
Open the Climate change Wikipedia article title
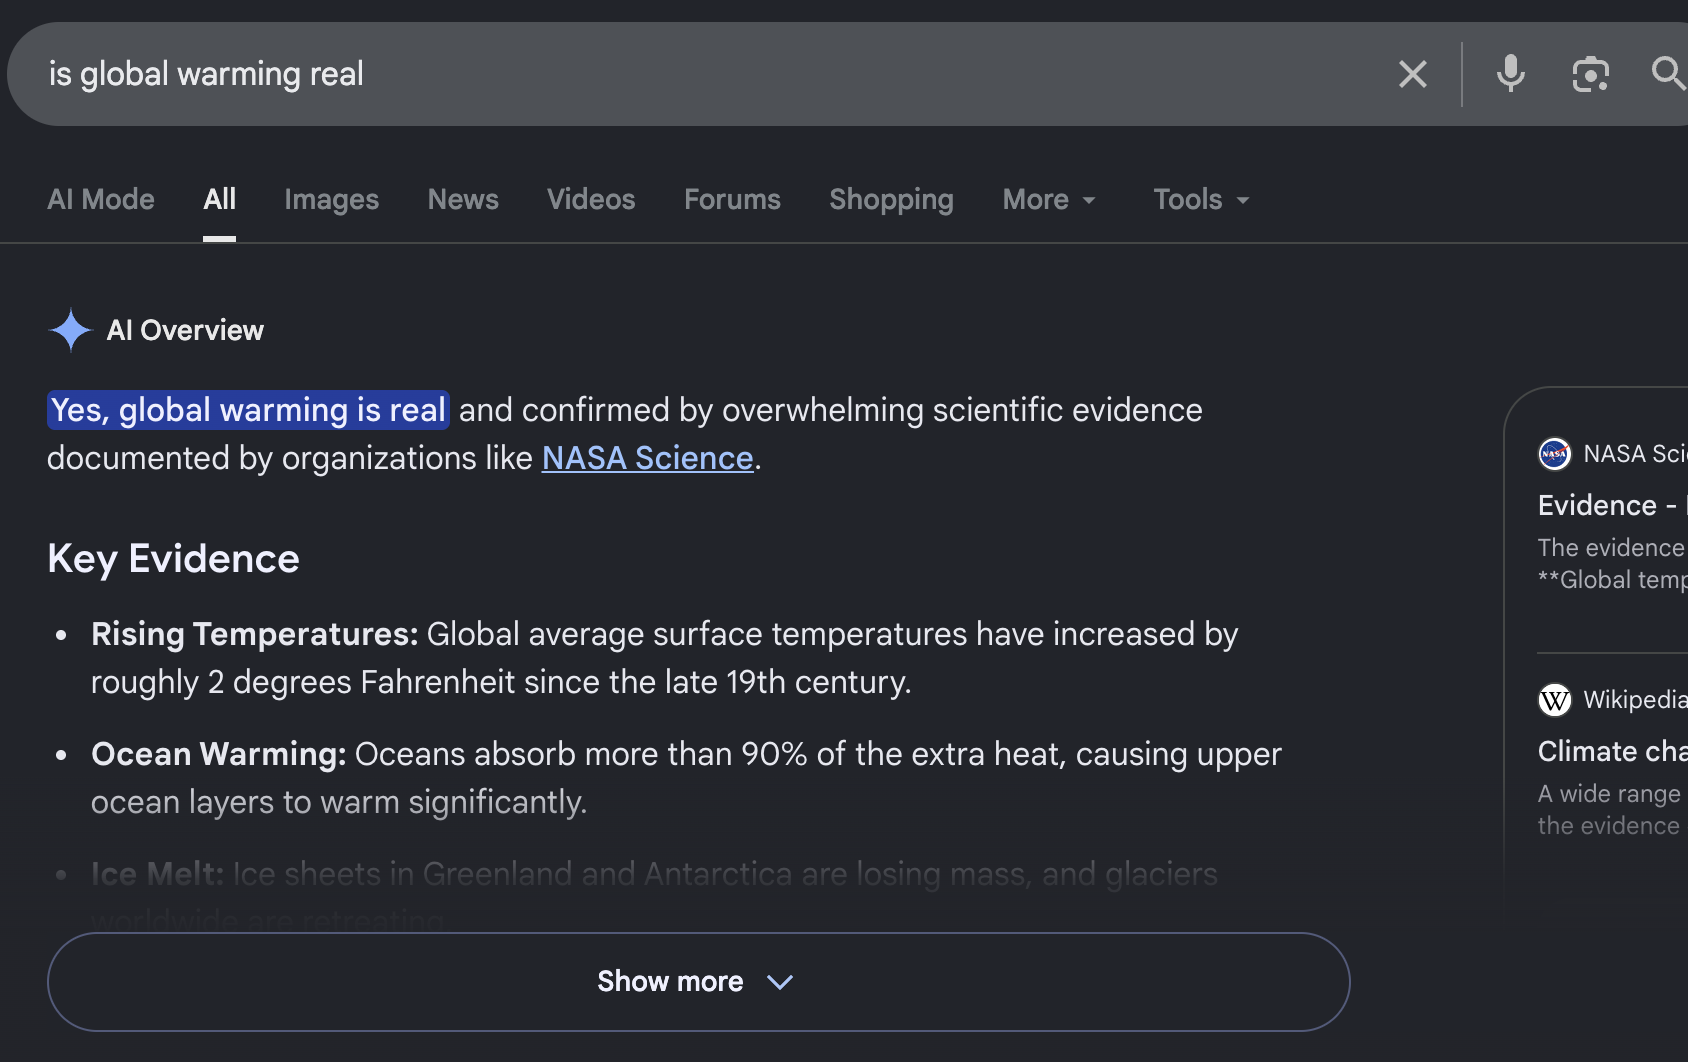1612,751
